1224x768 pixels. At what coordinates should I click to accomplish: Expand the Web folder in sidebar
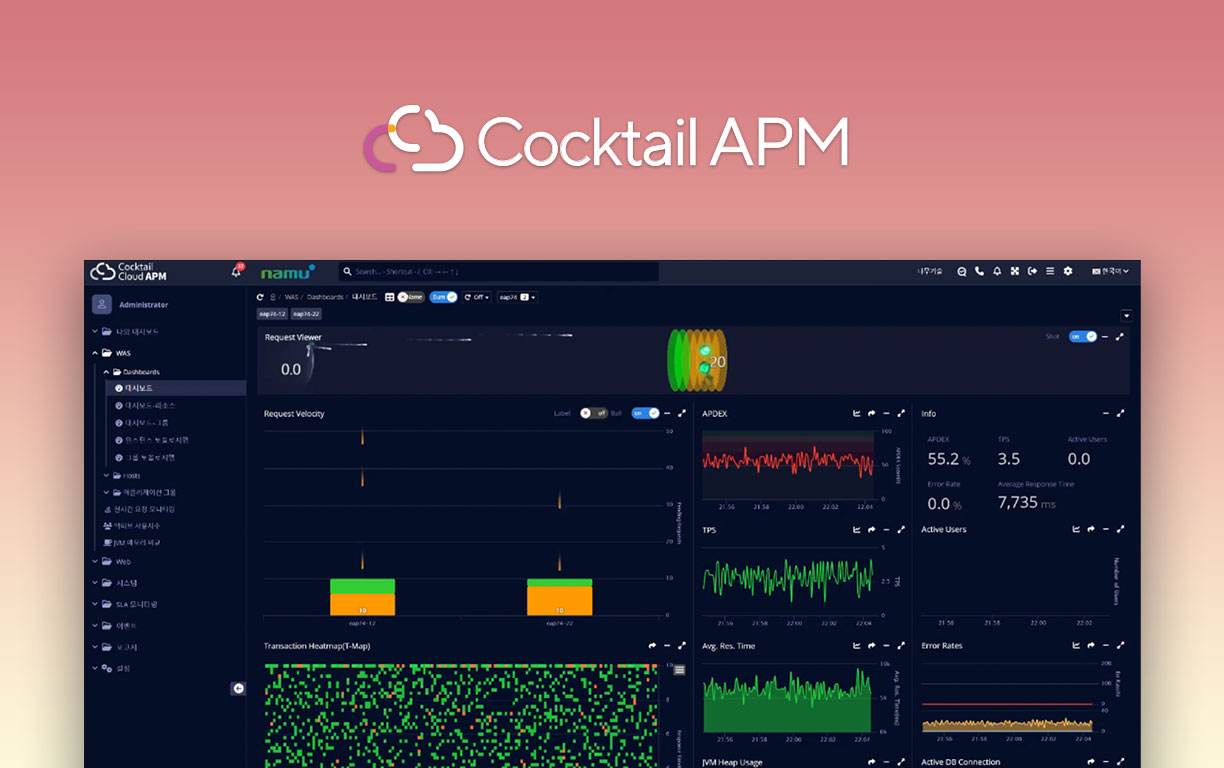[x=122, y=562]
